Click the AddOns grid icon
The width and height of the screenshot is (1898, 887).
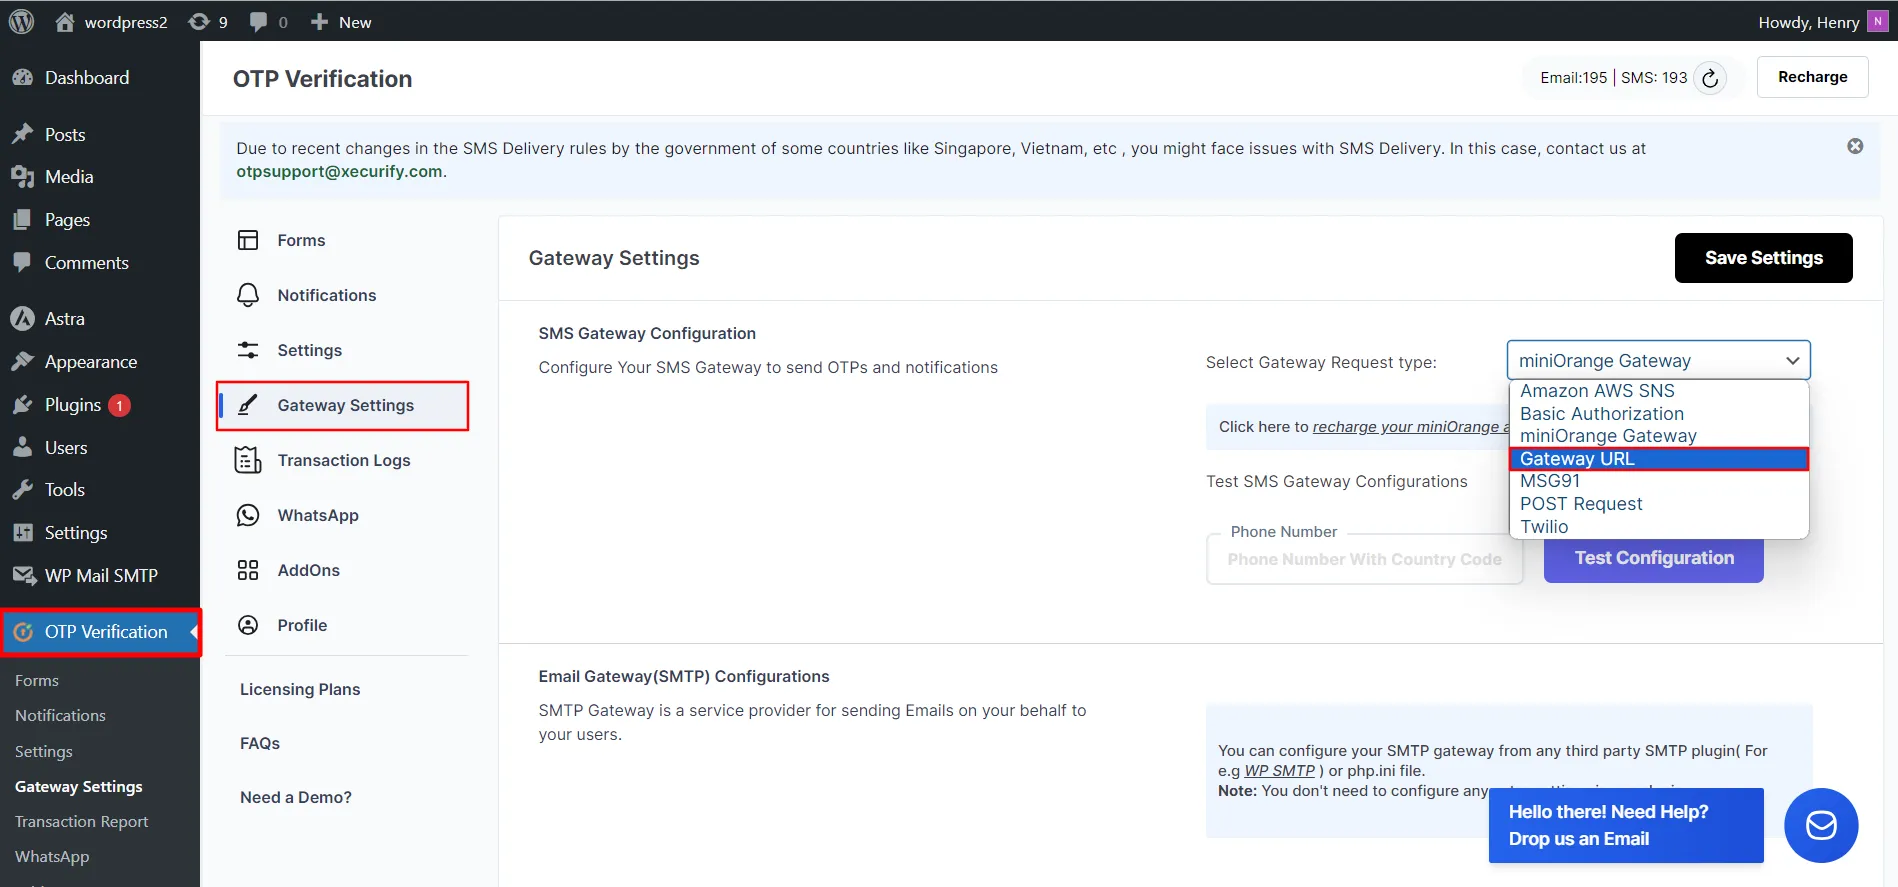(x=248, y=570)
